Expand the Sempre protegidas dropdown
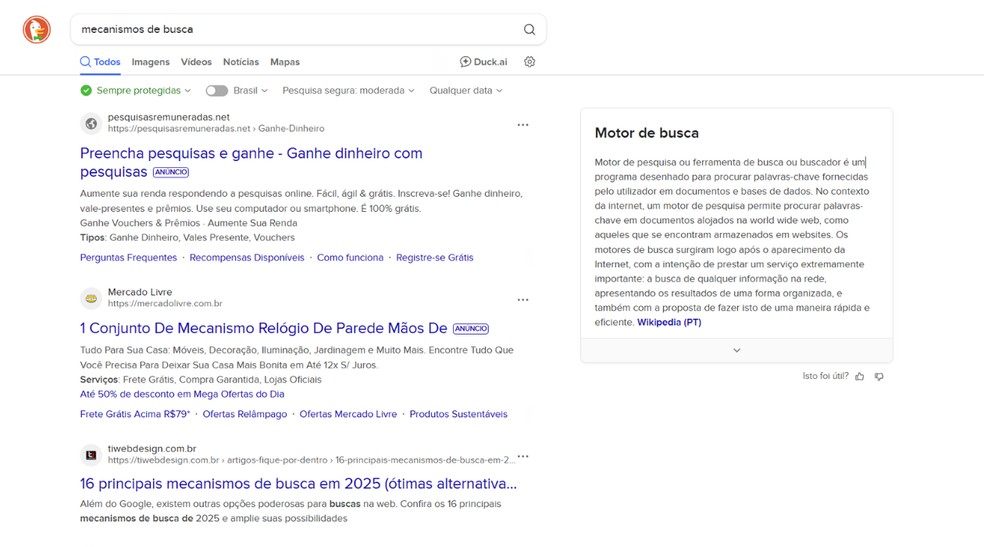984x547 pixels. click(x=144, y=90)
